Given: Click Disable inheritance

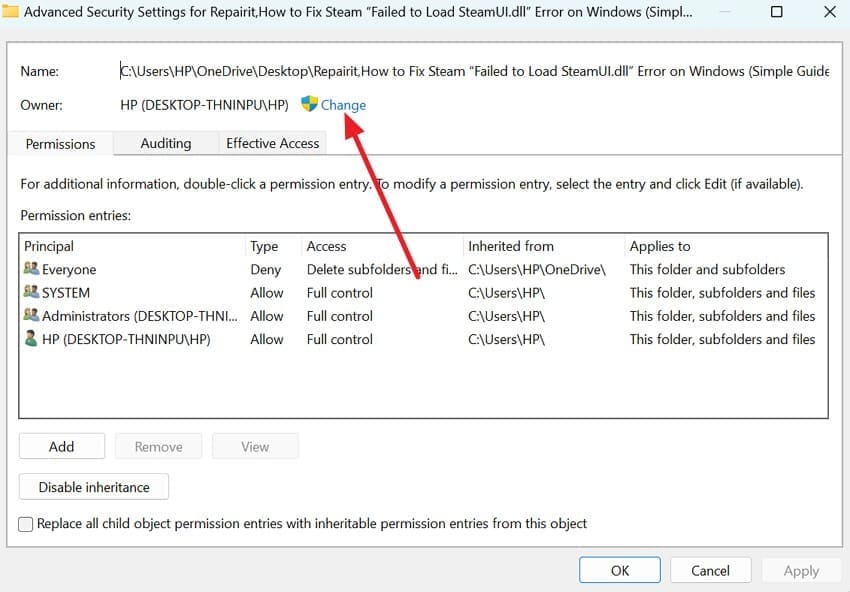Looking at the screenshot, I should point(93,487).
